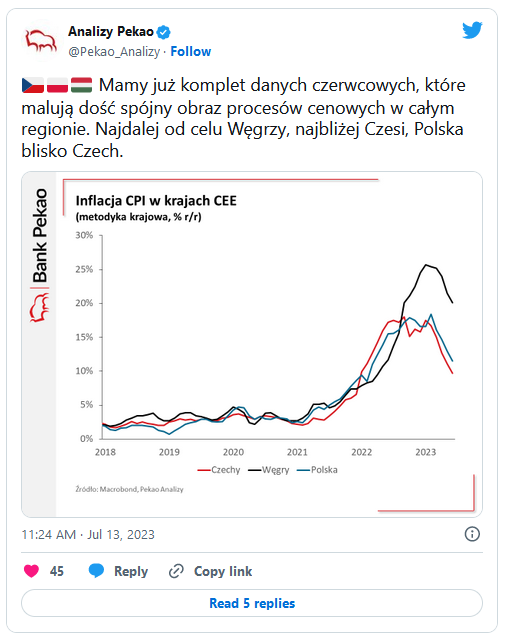Open the Analizy Pekao profile avatar
This screenshot has width=513, height=640.
(41, 41)
